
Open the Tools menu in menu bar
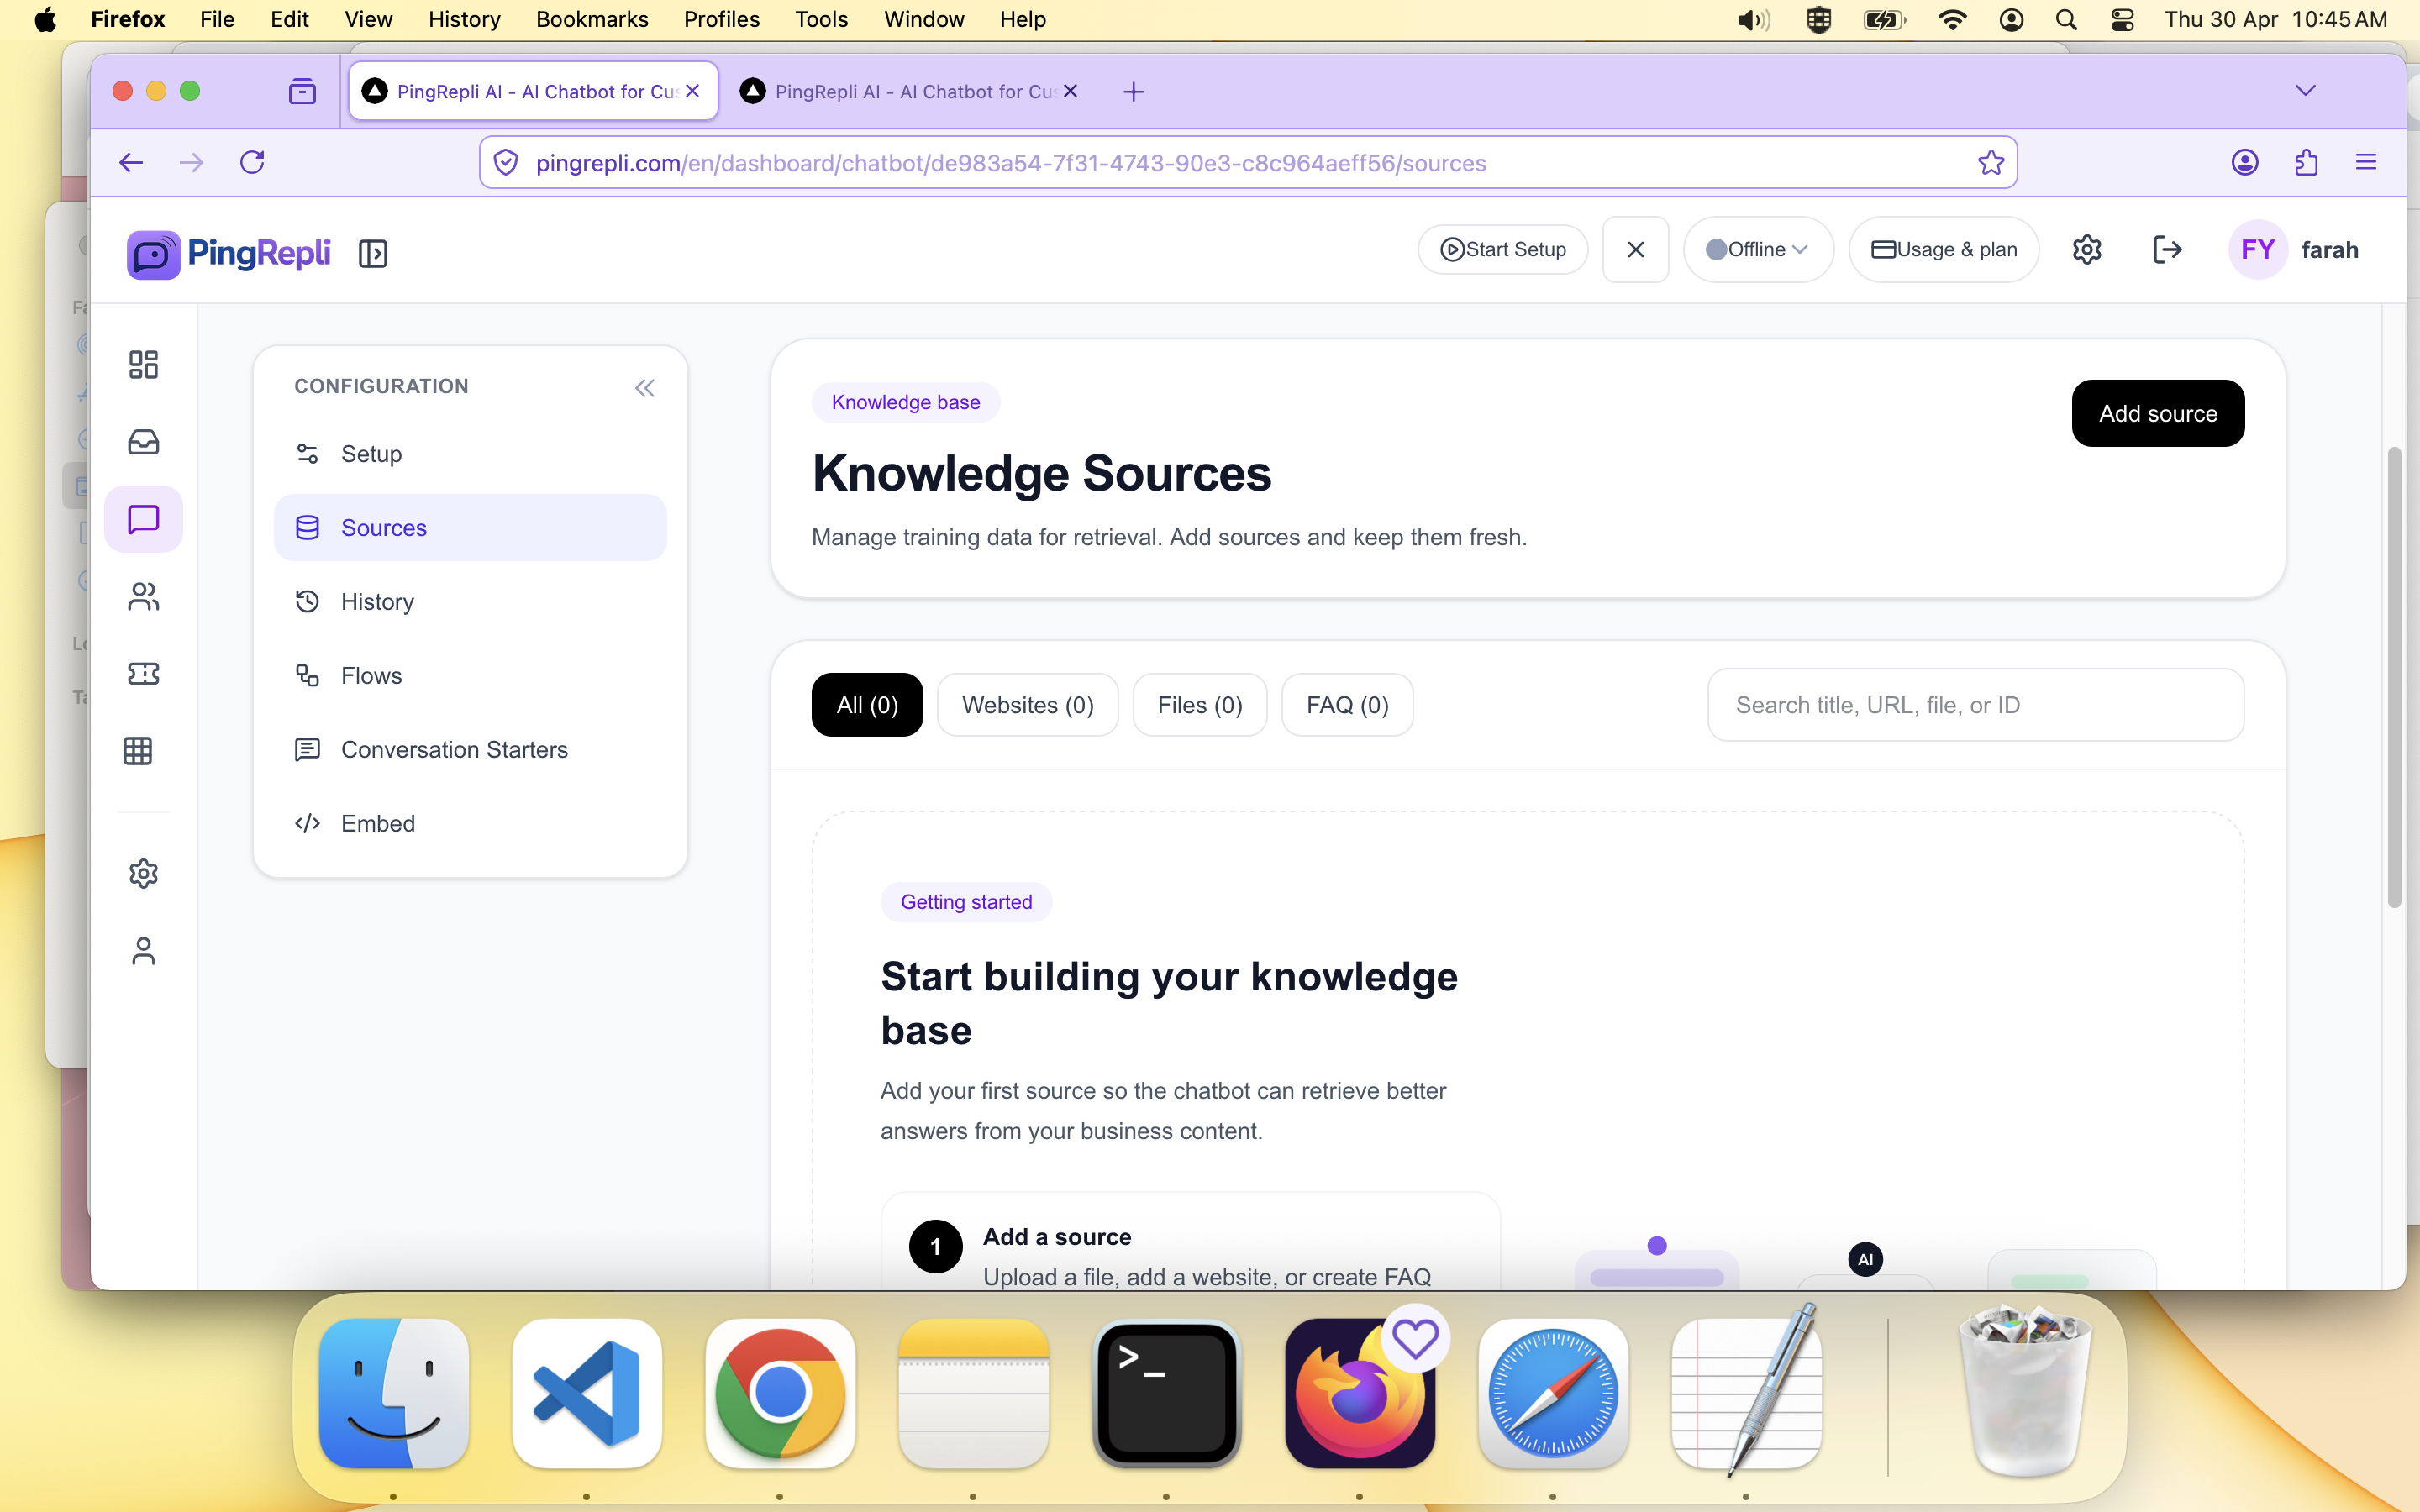[821, 19]
